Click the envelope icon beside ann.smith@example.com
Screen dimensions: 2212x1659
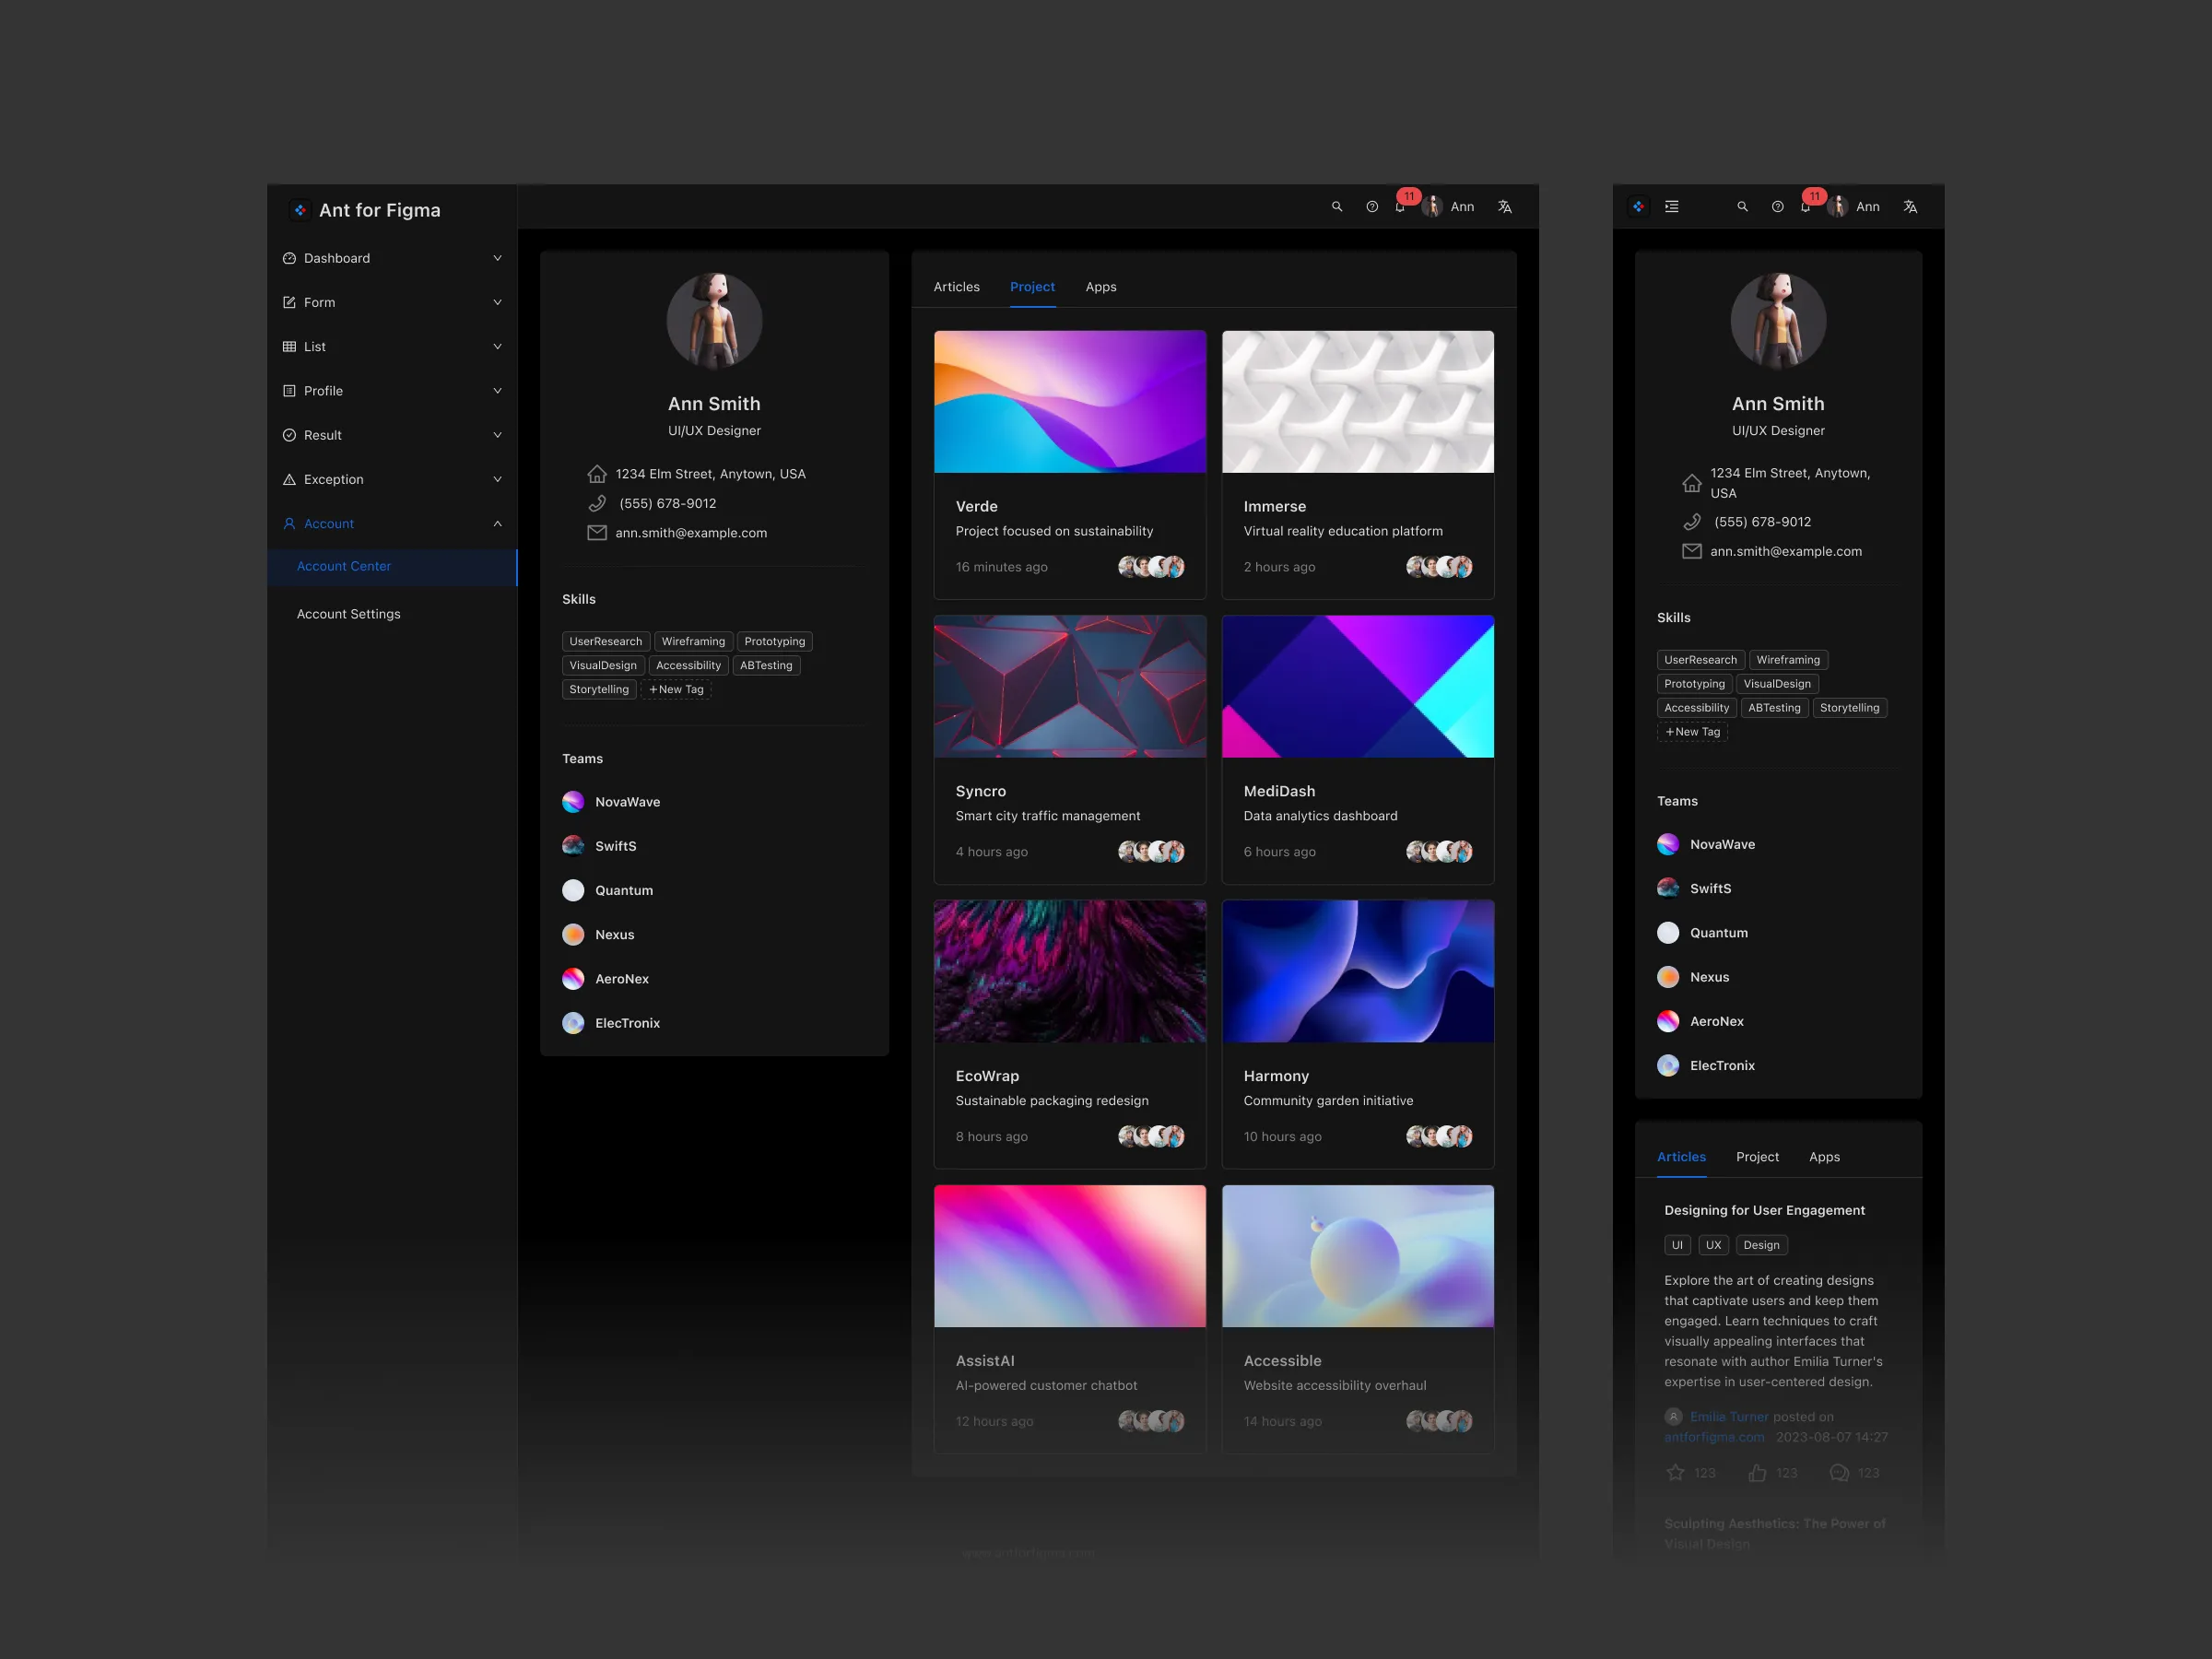[x=597, y=533]
